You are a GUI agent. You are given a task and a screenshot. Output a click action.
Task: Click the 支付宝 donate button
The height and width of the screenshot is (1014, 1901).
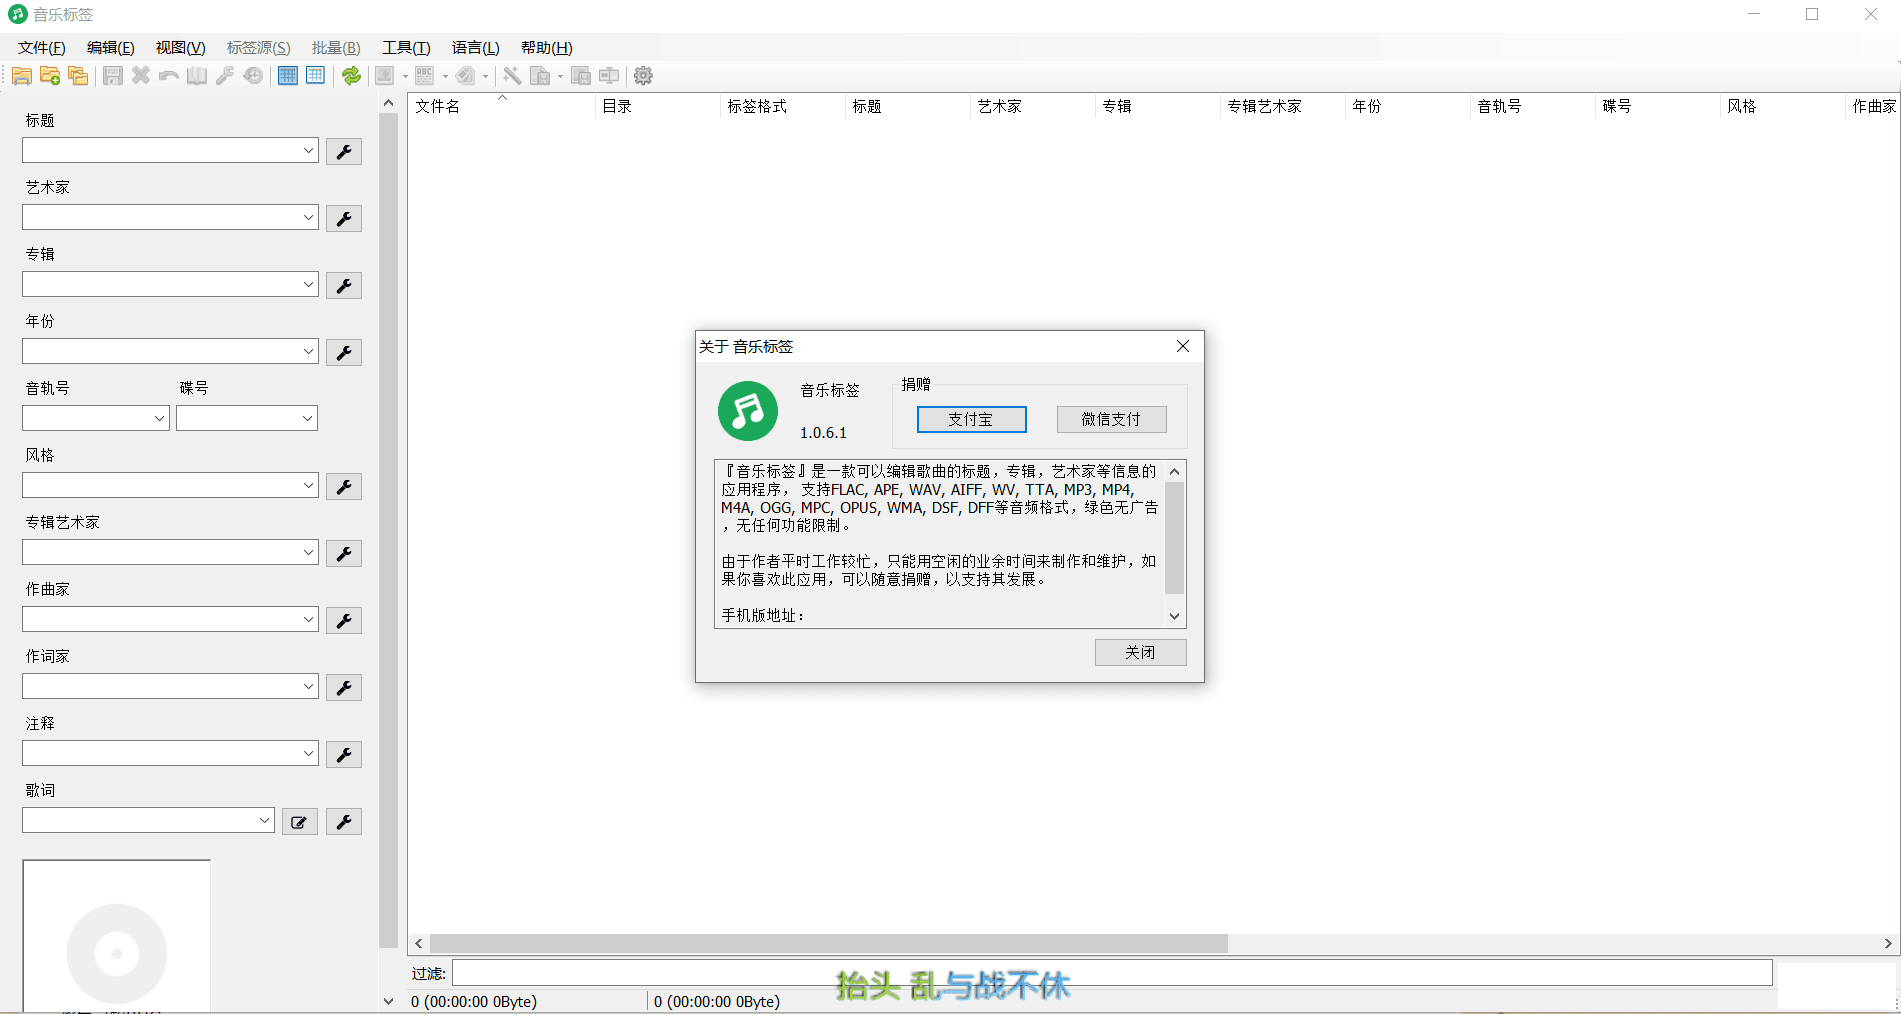(x=971, y=419)
